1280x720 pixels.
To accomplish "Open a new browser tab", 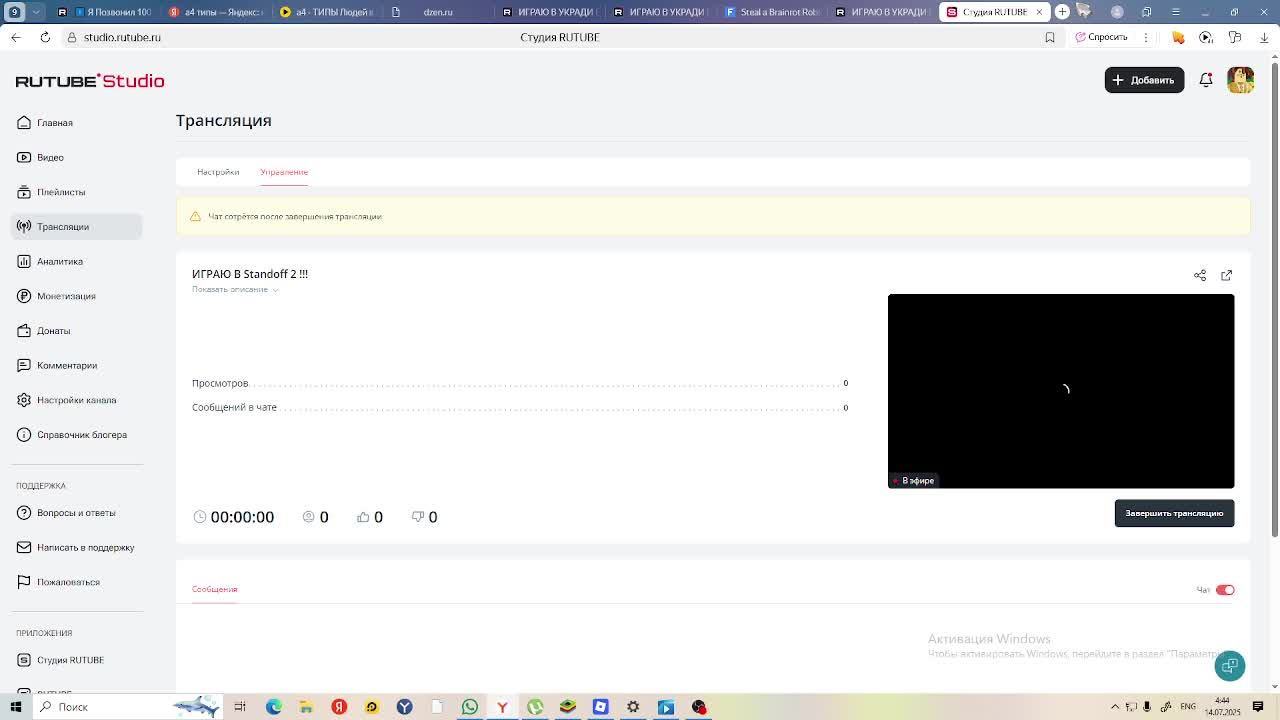I will (1062, 12).
